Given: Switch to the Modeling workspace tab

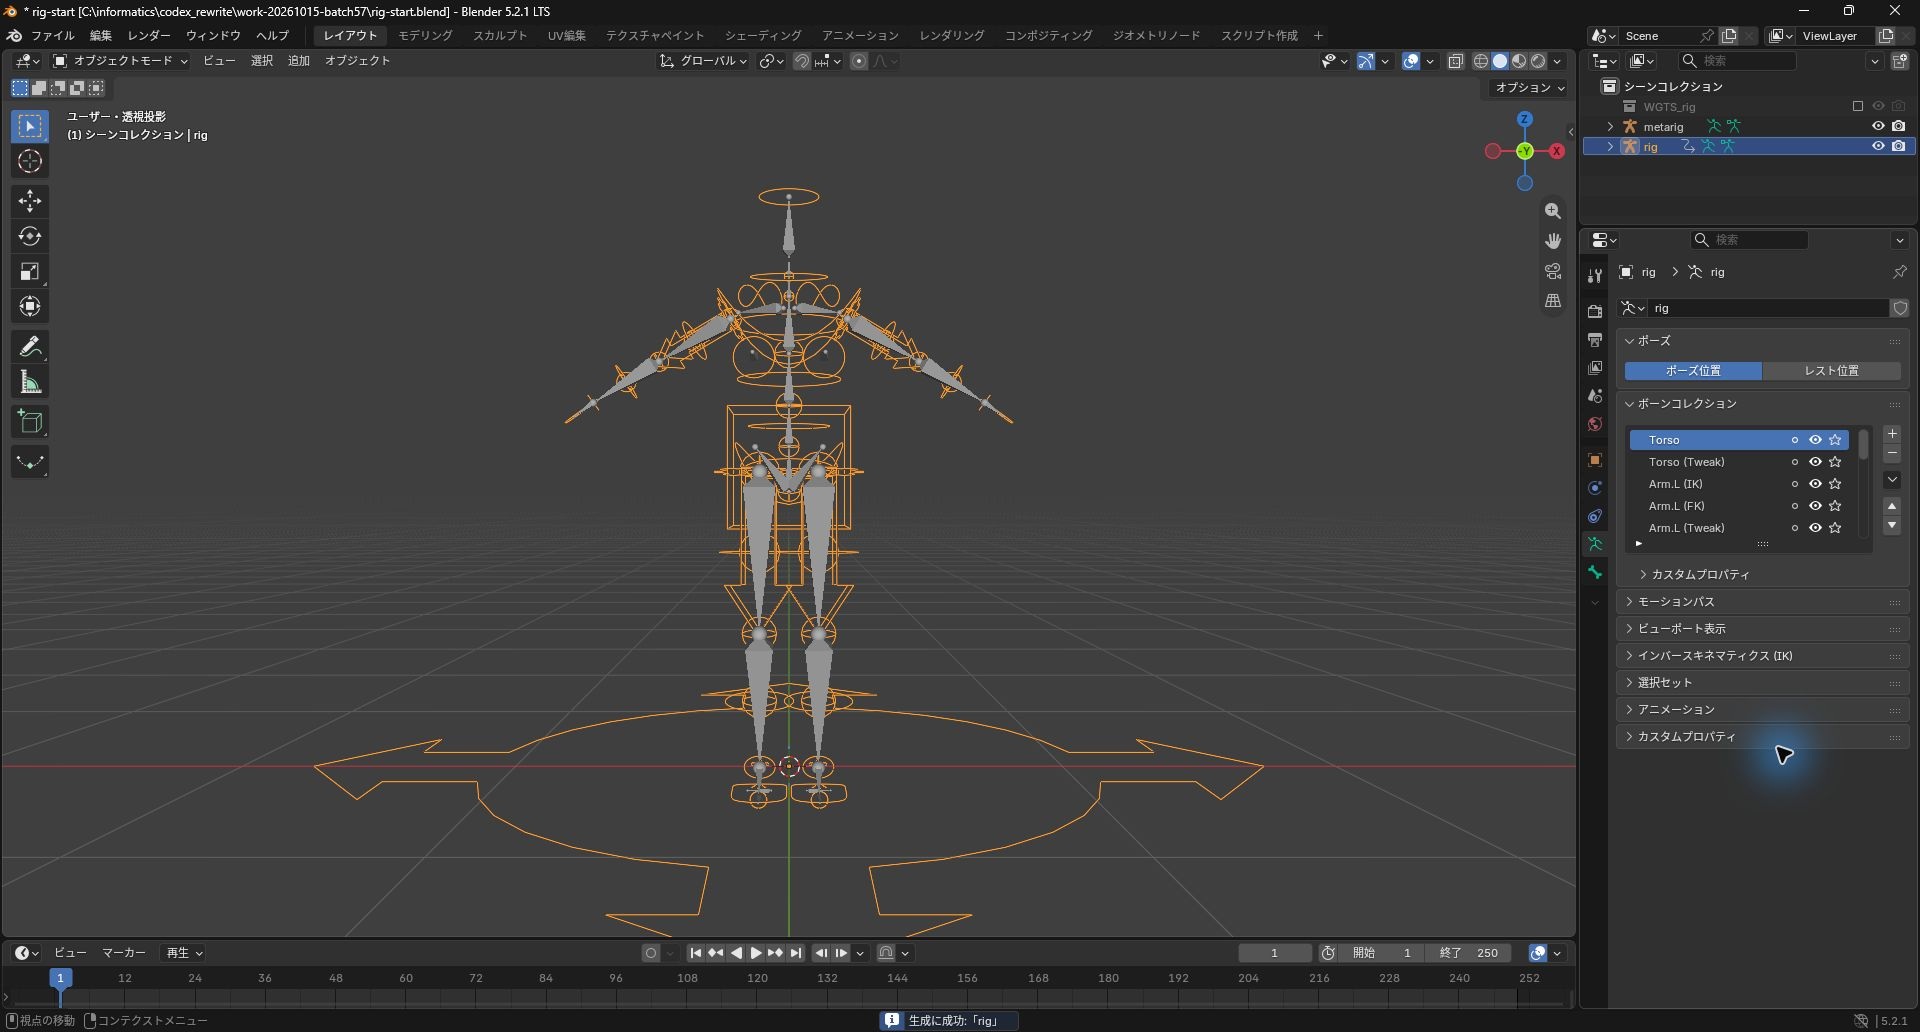Looking at the screenshot, I should (425, 35).
